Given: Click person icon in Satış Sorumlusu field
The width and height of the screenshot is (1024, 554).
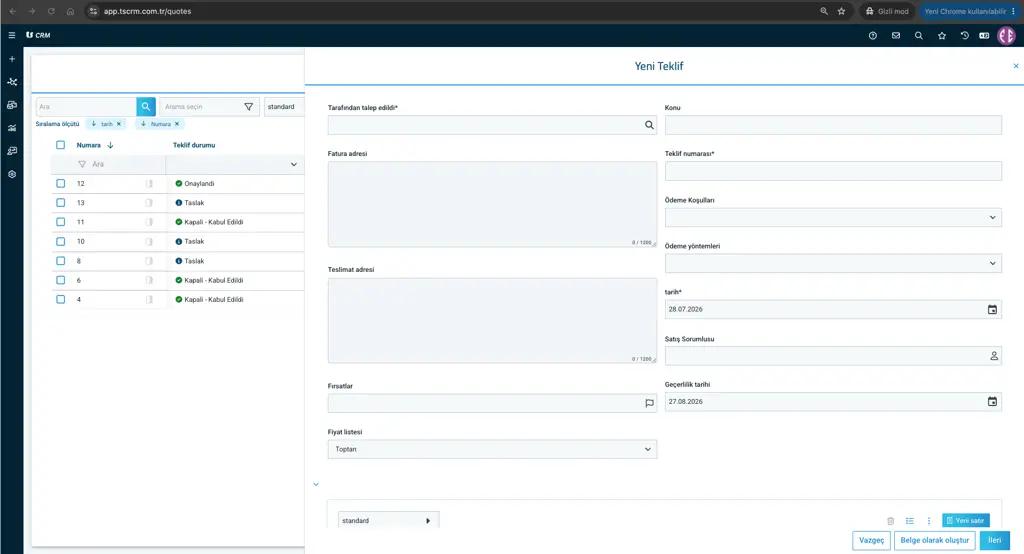Looking at the screenshot, I should click(994, 356).
